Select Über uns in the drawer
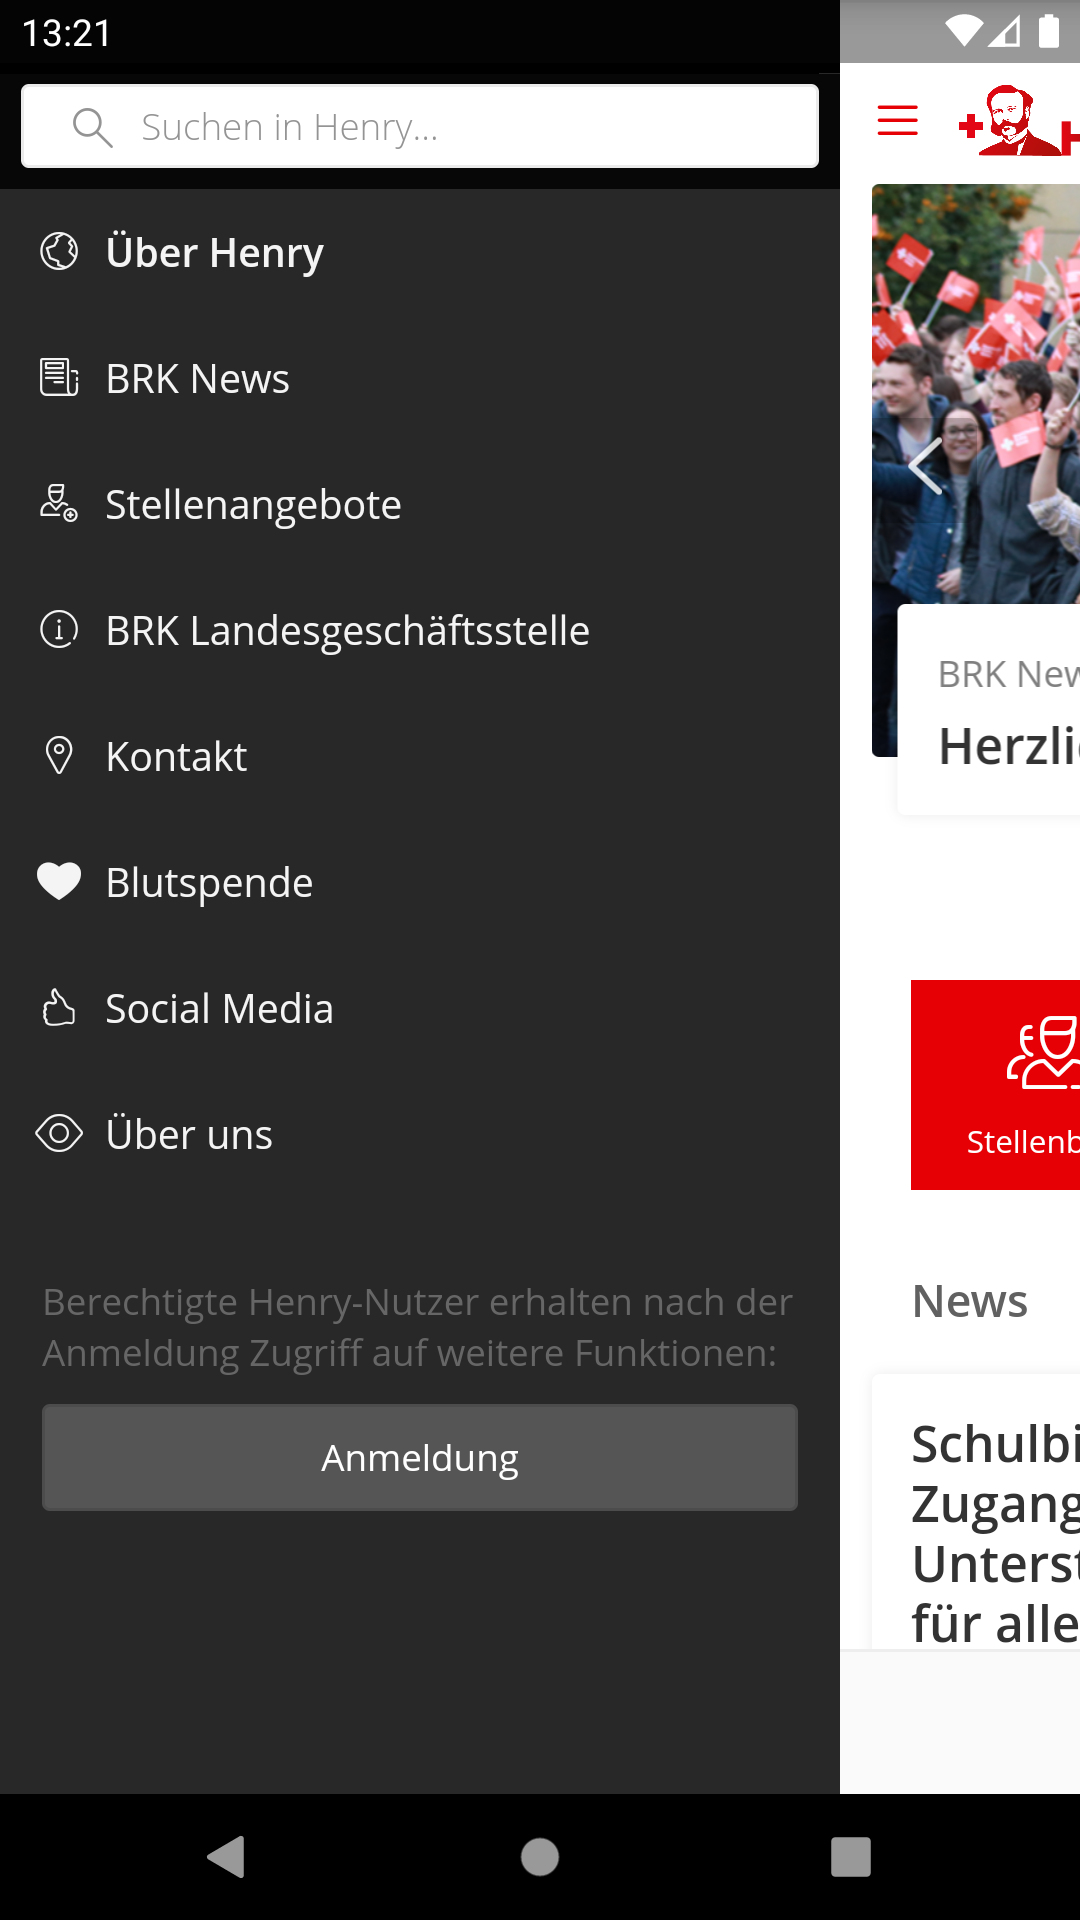The height and width of the screenshot is (1920, 1080). (420, 1134)
